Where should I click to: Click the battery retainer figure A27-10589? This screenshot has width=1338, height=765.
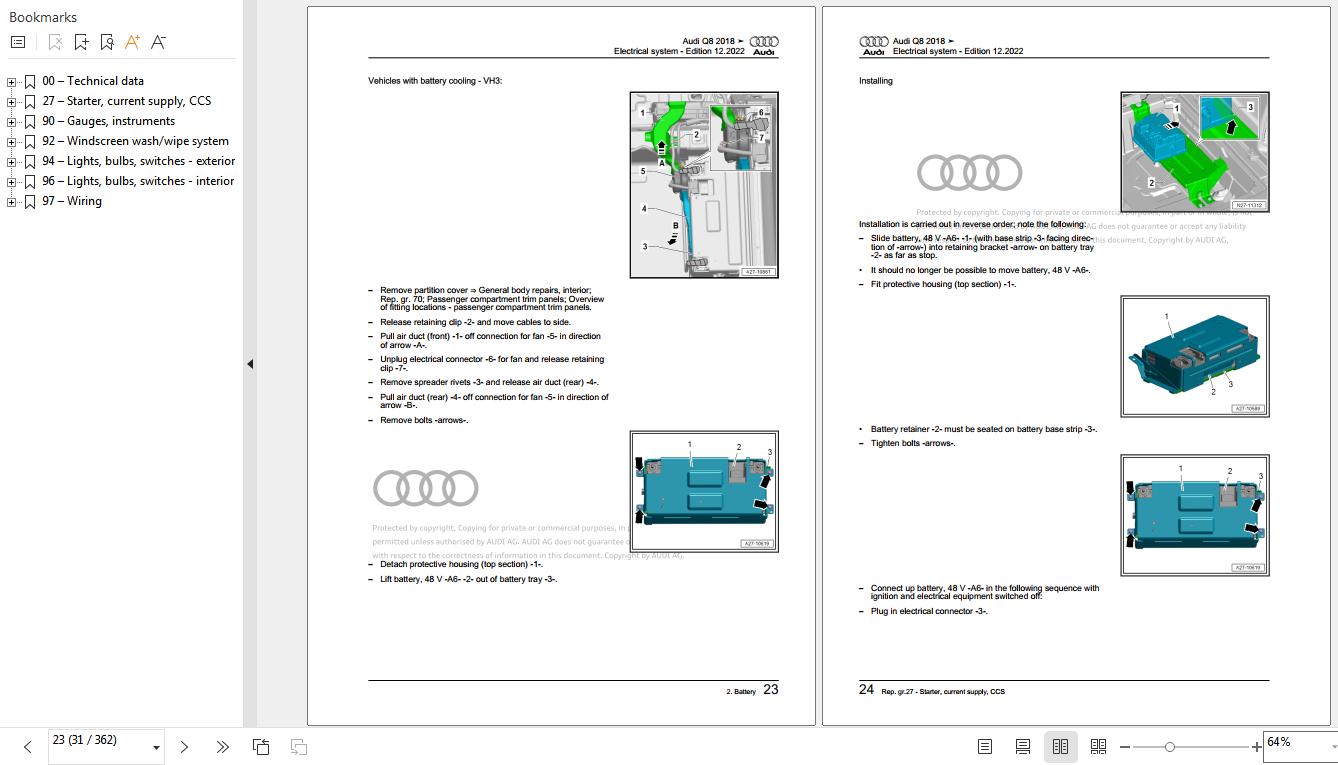pyautogui.click(x=1194, y=356)
